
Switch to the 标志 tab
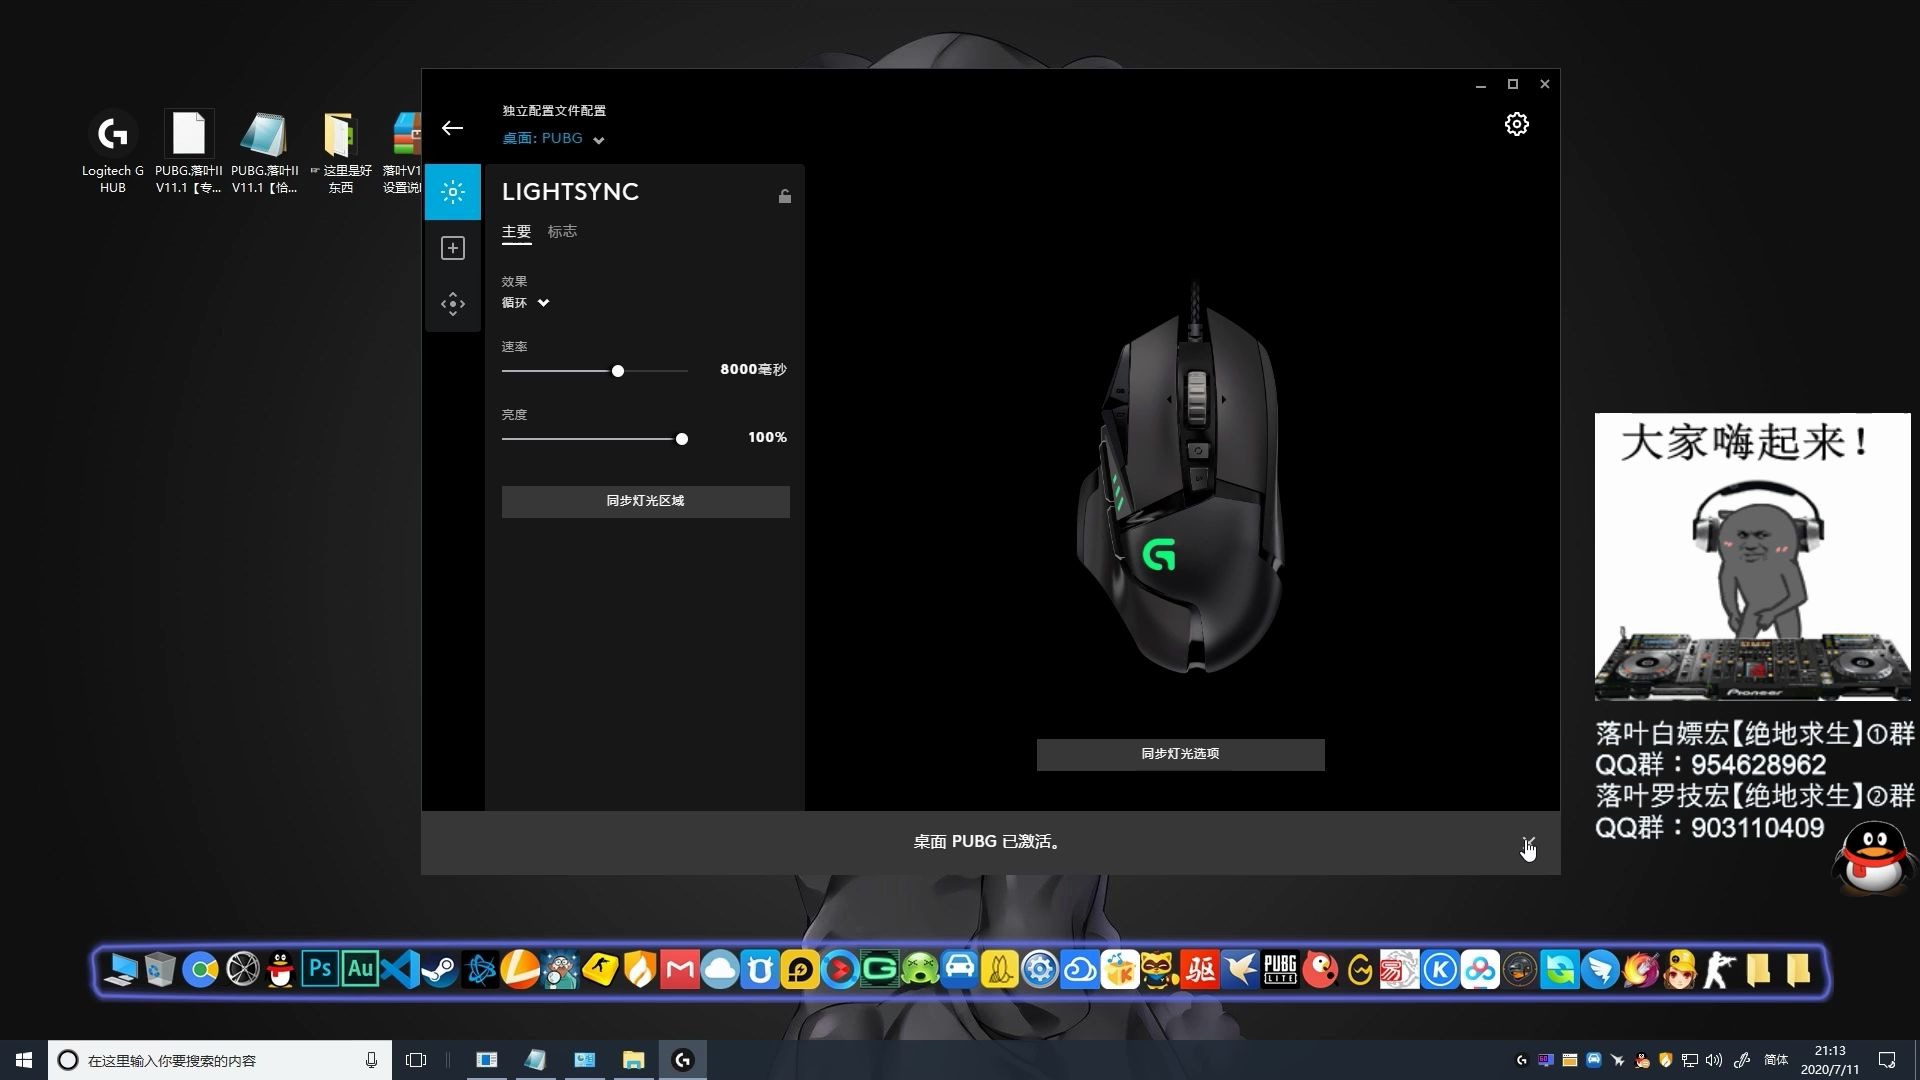click(x=562, y=231)
